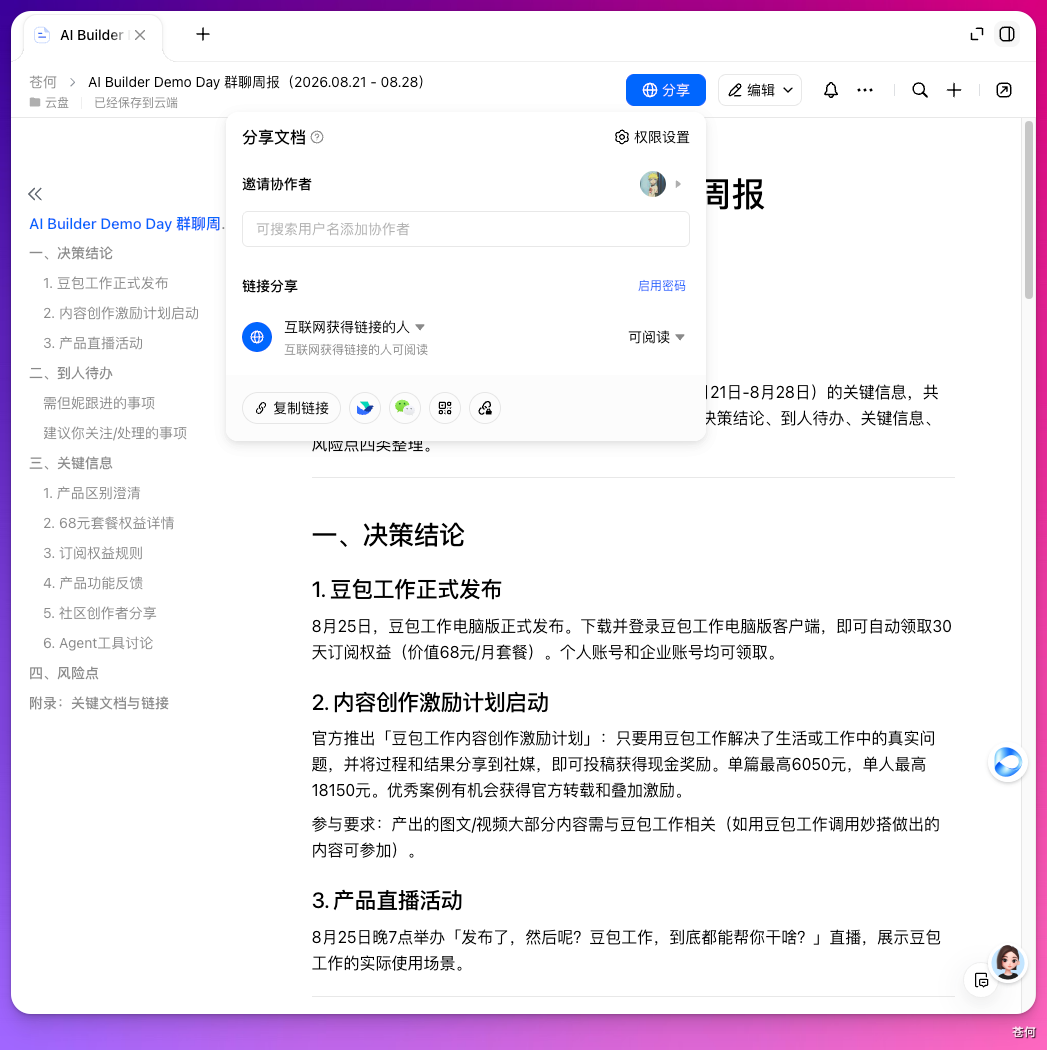Go to outline item 4. 产品功能反馈
This screenshot has height=1050, width=1047.
point(93,583)
